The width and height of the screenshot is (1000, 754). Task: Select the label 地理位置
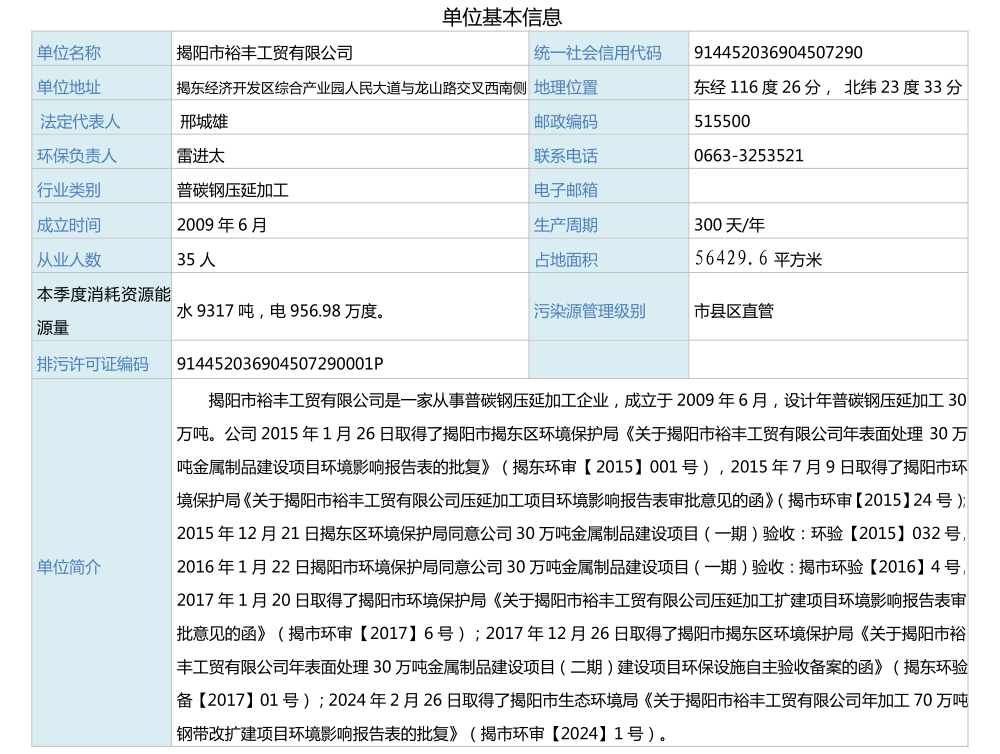click(566, 87)
